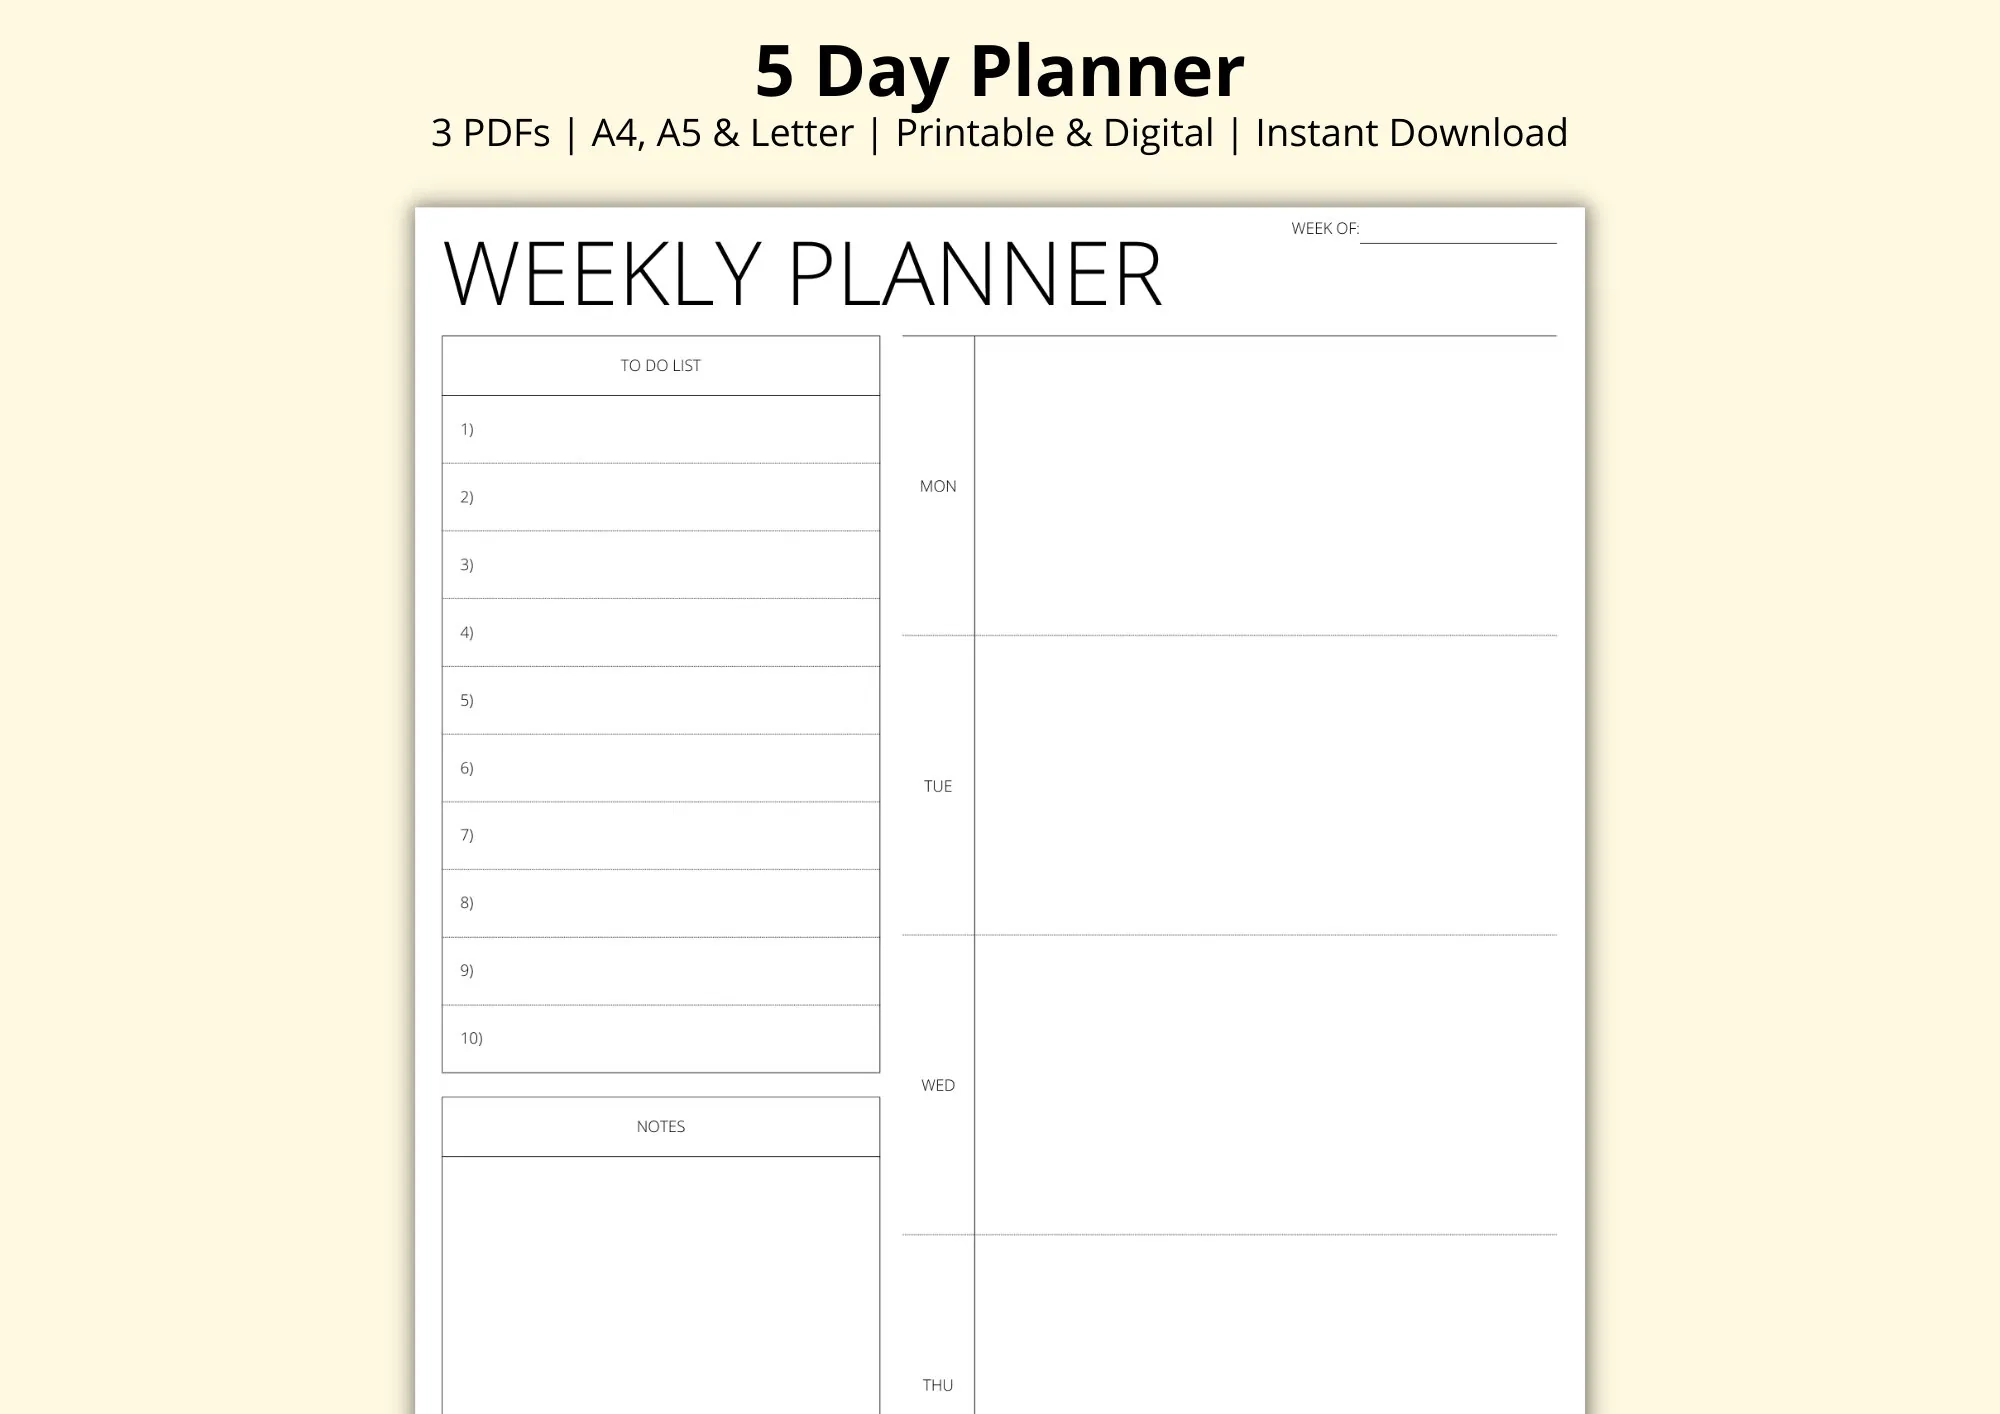Select to-do row number 3

tap(660, 565)
